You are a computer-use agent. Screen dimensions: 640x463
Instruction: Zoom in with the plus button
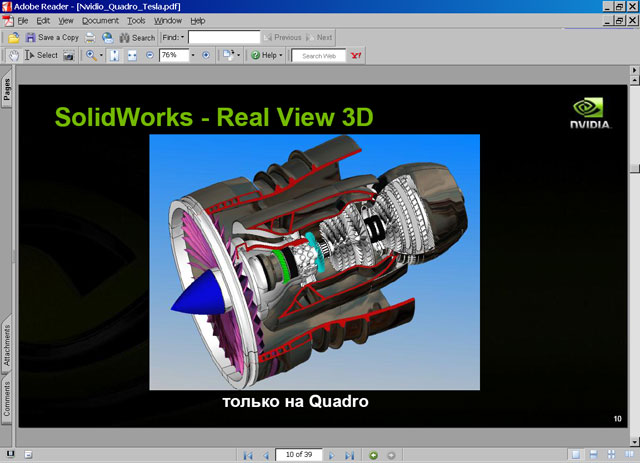(206, 55)
